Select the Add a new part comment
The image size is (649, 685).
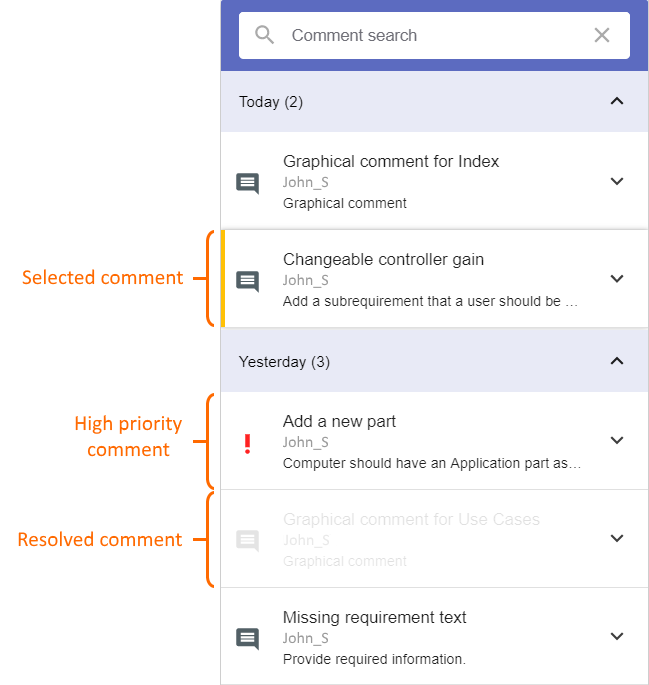[339, 421]
